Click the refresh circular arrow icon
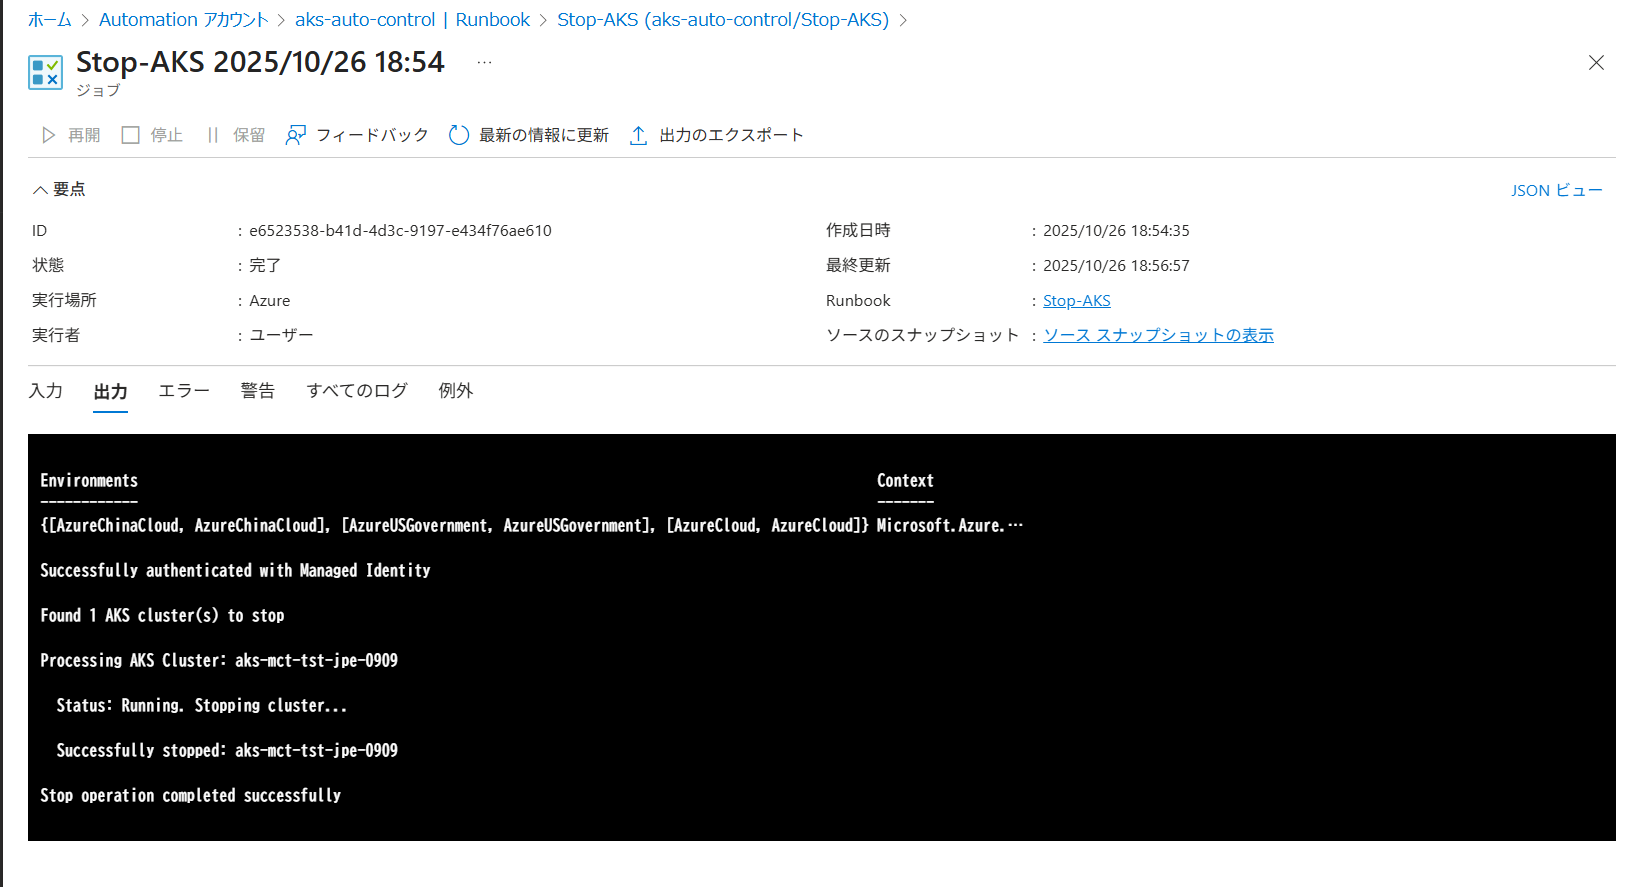1640x887 pixels. tap(459, 135)
